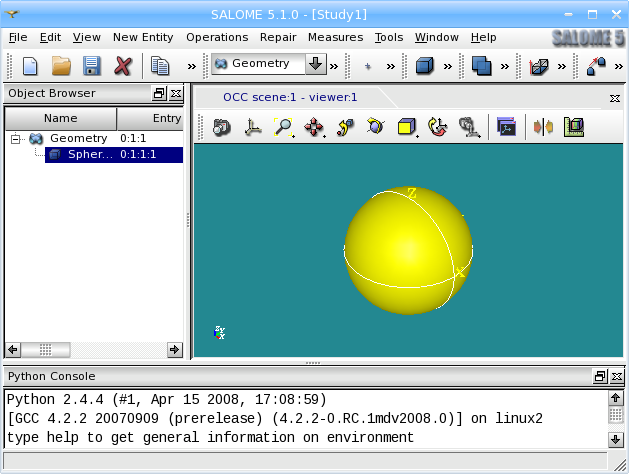This screenshot has height=474, width=629.
Task: Close the OCC viewer tab with its X
Action: [x=615, y=98]
